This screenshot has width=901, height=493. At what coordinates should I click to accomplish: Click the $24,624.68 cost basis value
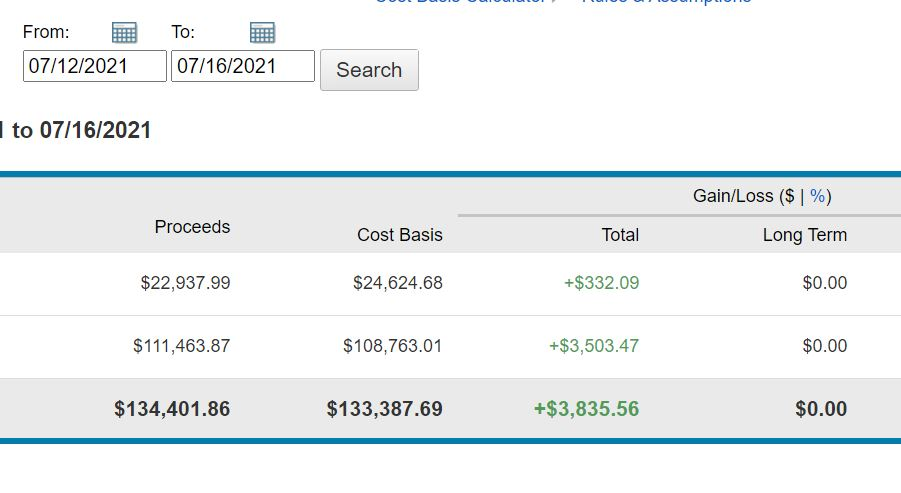[397, 283]
